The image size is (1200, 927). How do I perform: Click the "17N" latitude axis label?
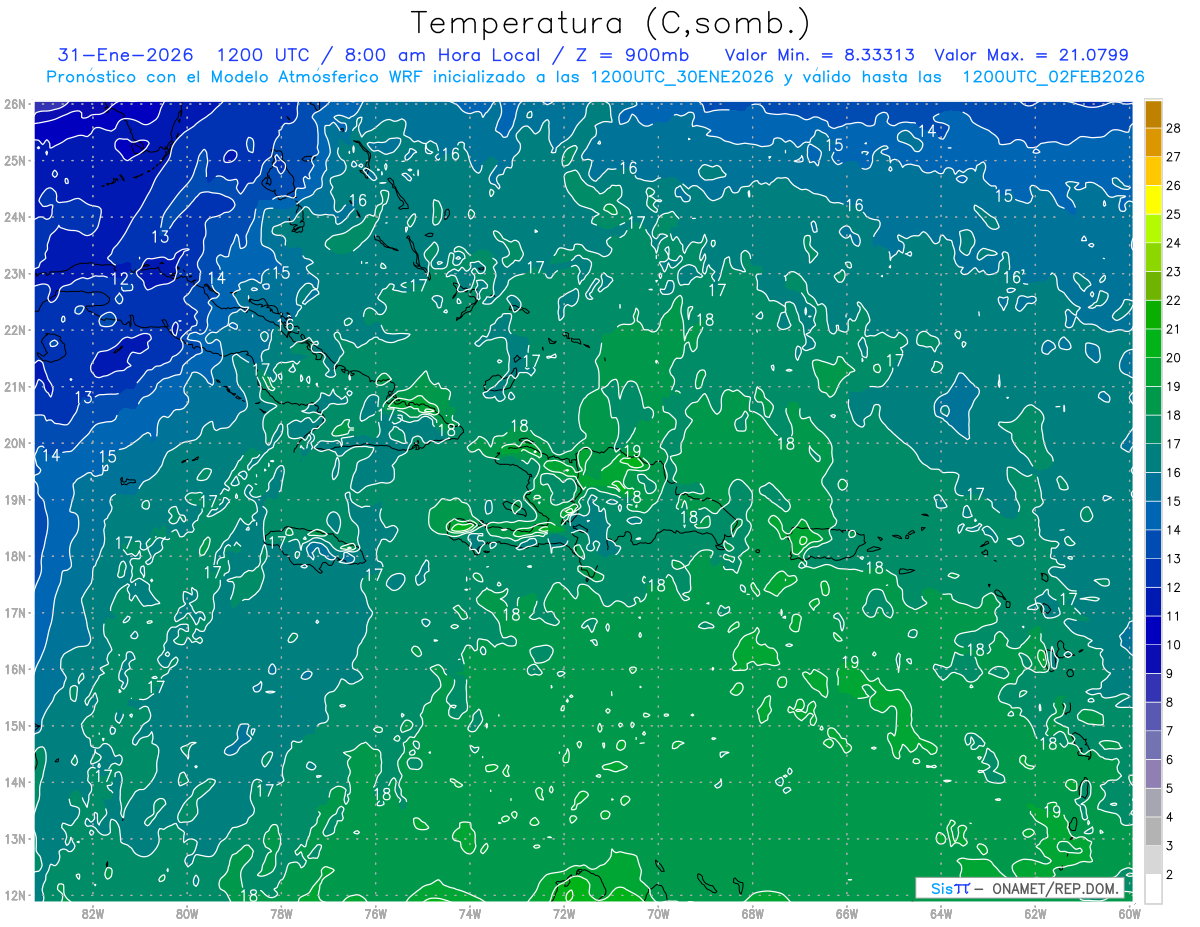click(14, 612)
